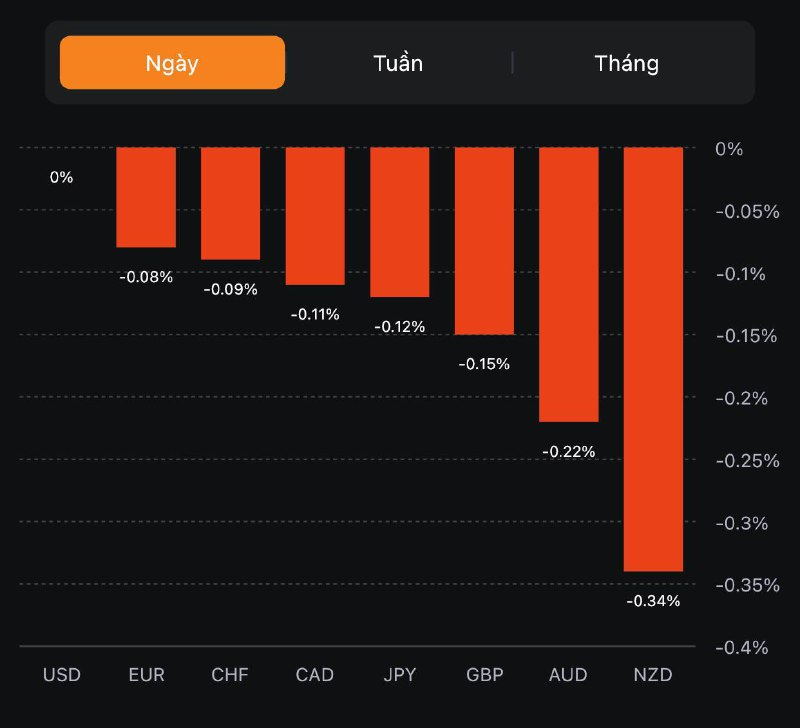Screen dimensions: 800x728
Task: Click the AUD red bar
Action: [x=568, y=285]
